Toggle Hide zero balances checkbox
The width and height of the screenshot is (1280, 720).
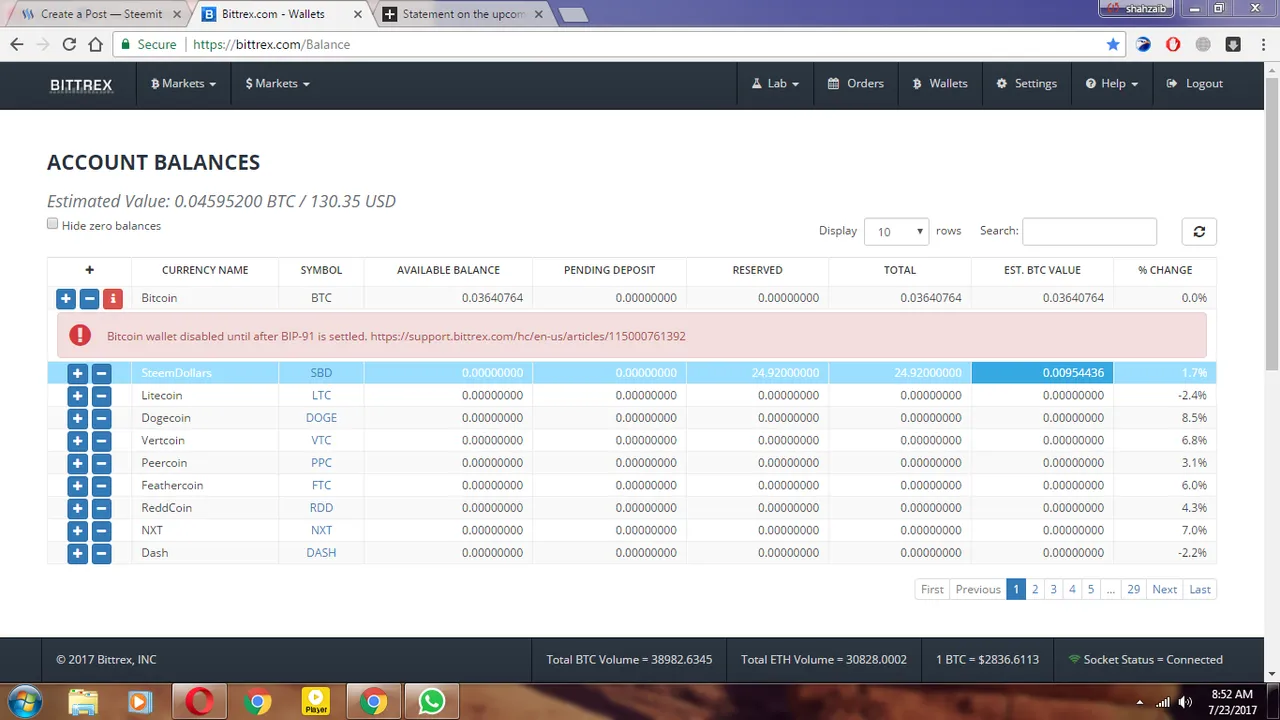[52, 224]
